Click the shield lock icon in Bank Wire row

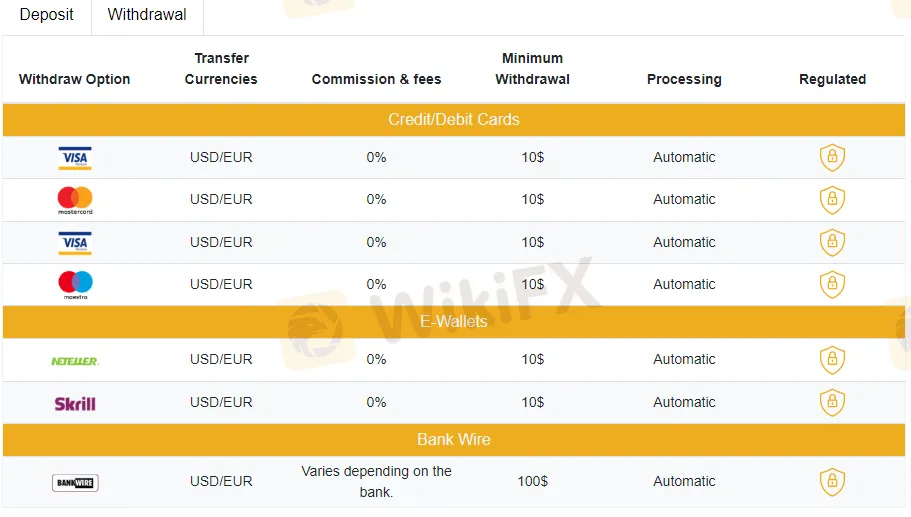click(x=832, y=482)
